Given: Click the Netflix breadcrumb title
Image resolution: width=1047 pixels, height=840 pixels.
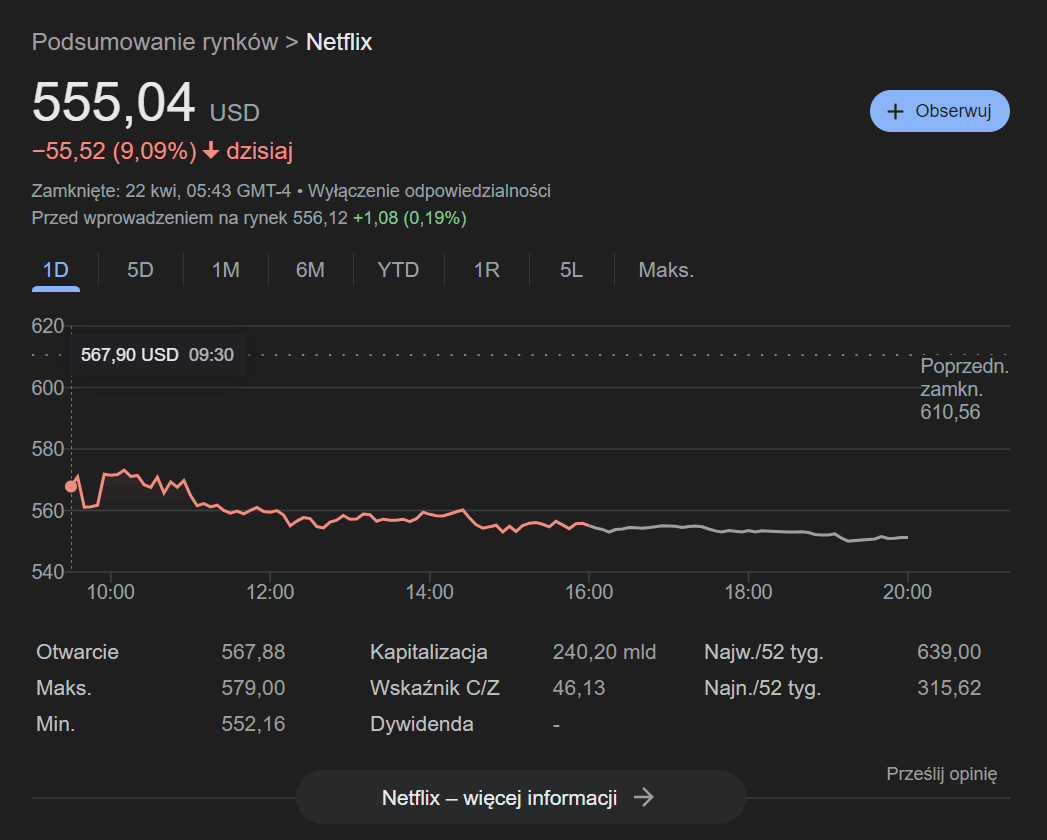Looking at the screenshot, I should [x=339, y=42].
